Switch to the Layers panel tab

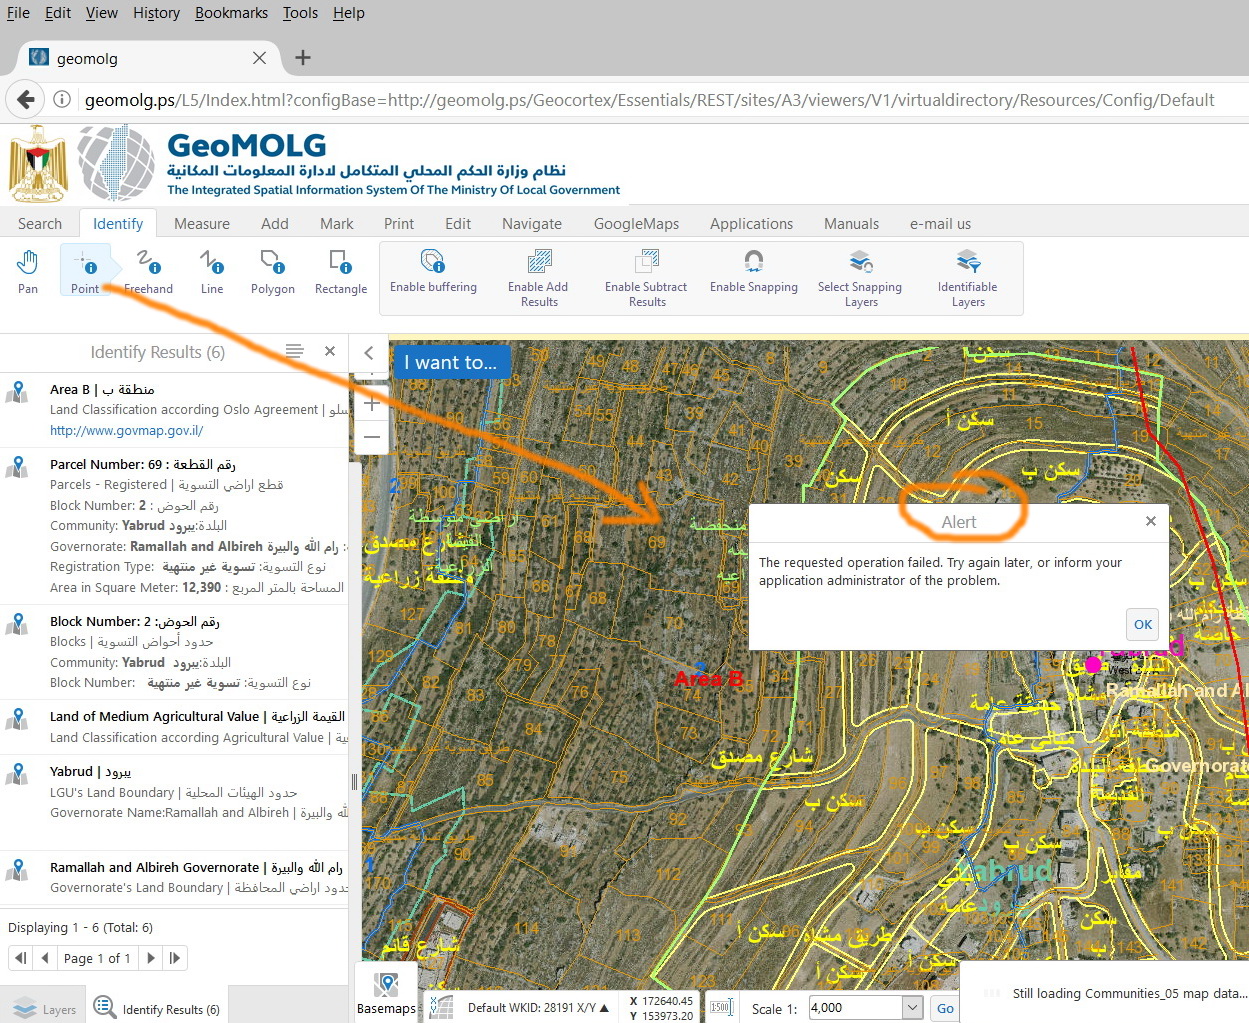pos(44,1008)
